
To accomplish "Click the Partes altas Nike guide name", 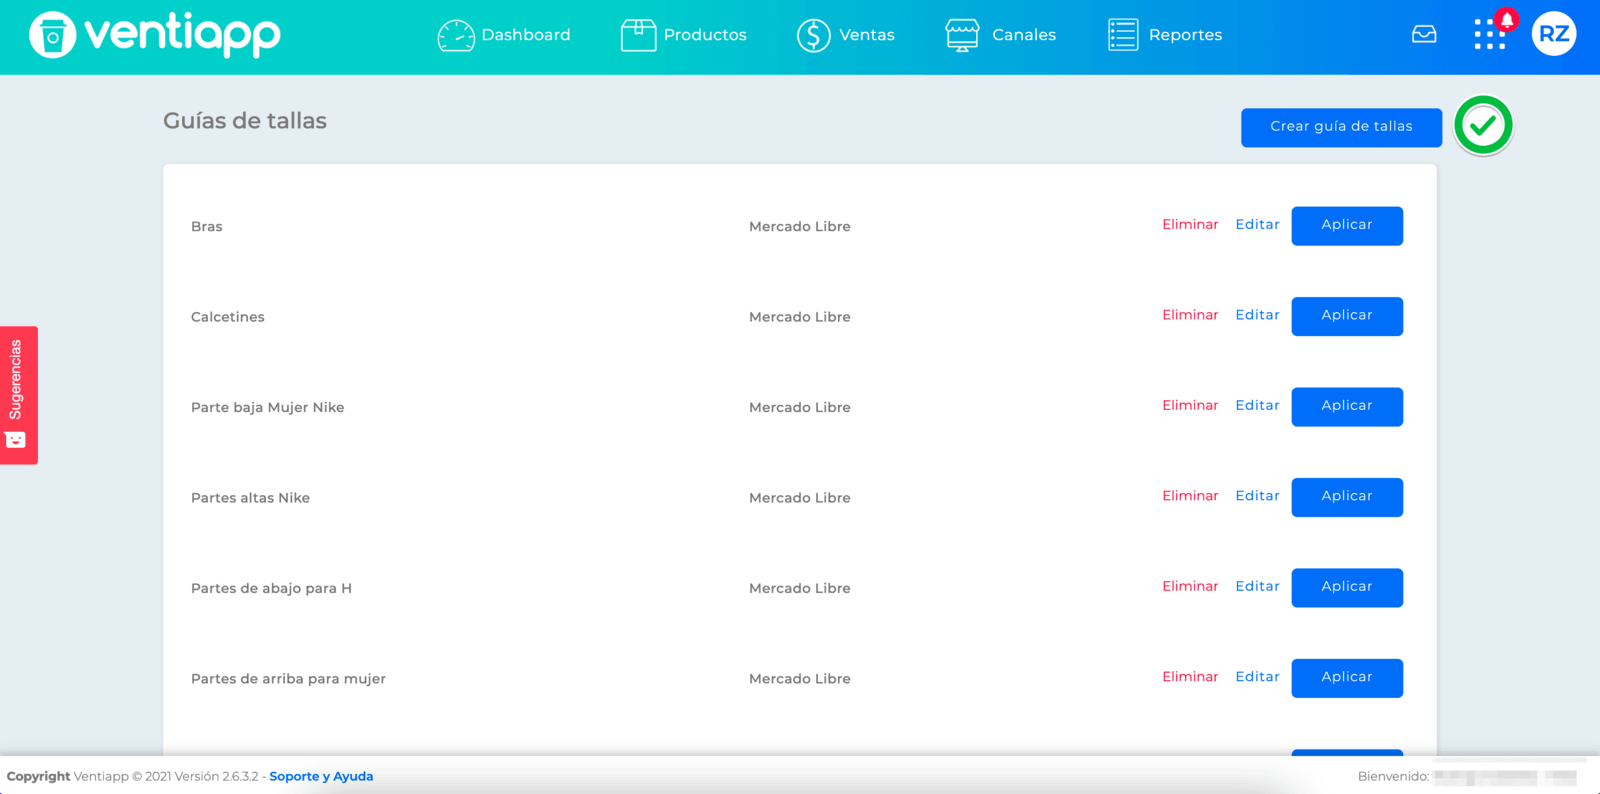I will [x=250, y=498].
